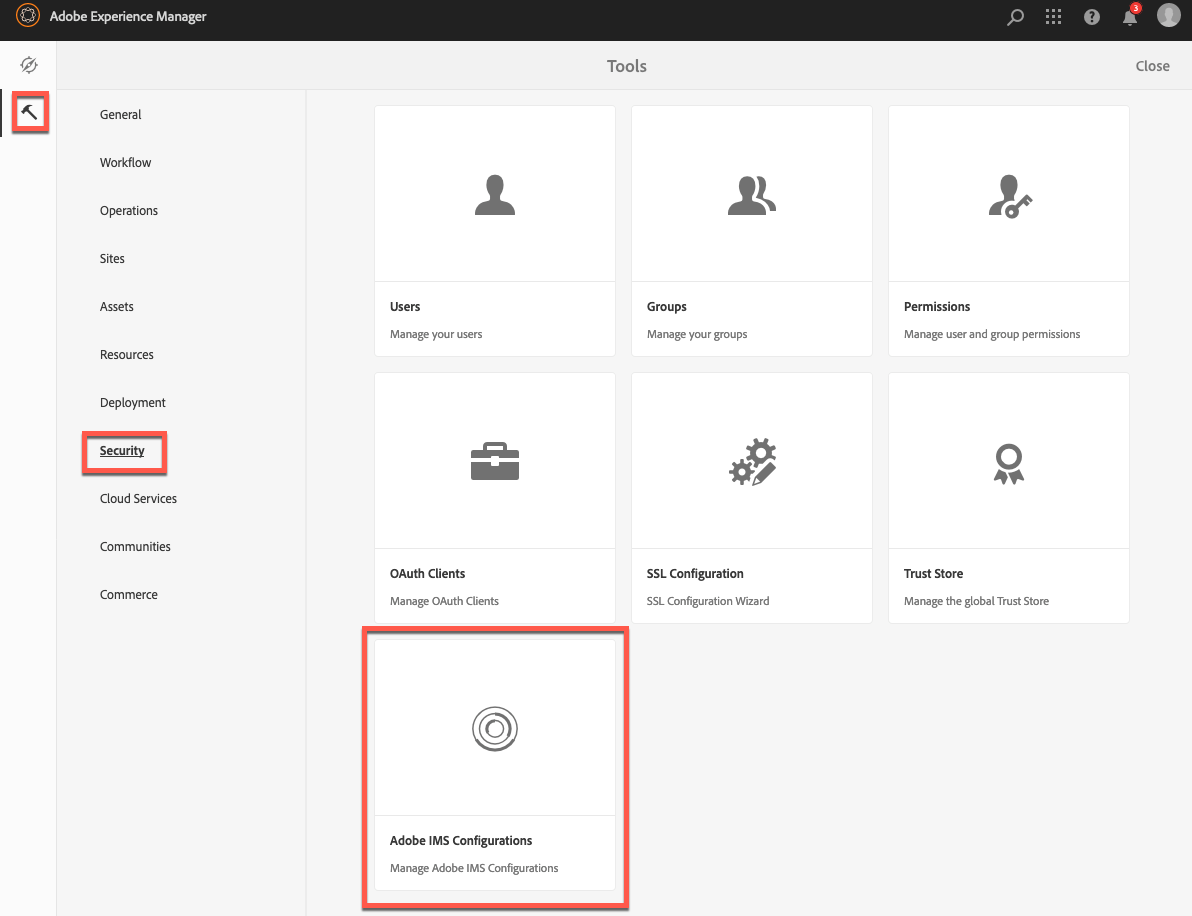Screen dimensions: 1192x916
Task: Open the Operations tools category
Action: [x=128, y=211]
